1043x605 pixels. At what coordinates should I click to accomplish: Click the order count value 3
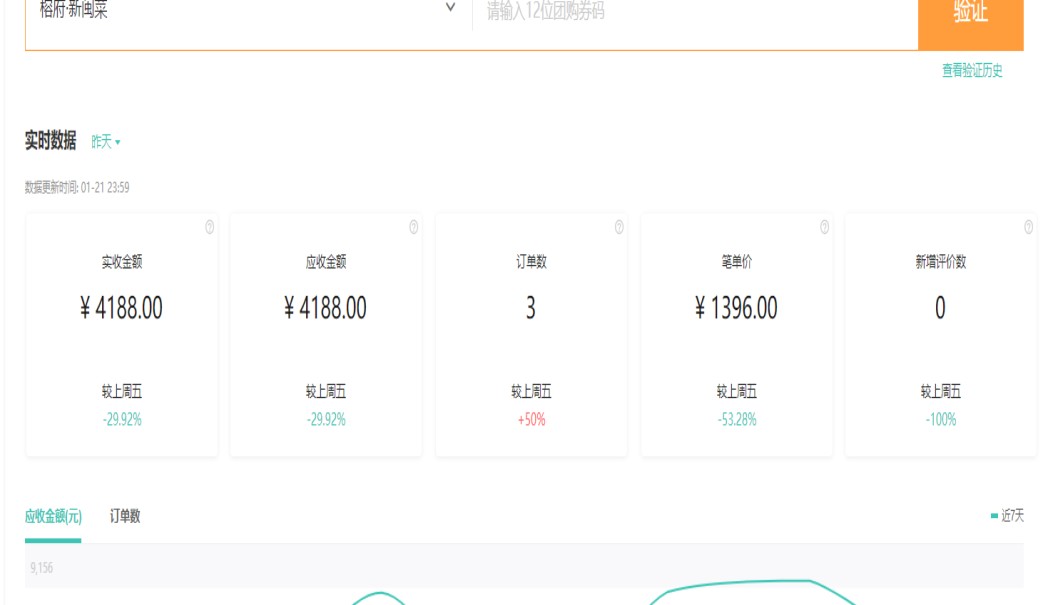pyautogui.click(x=531, y=308)
